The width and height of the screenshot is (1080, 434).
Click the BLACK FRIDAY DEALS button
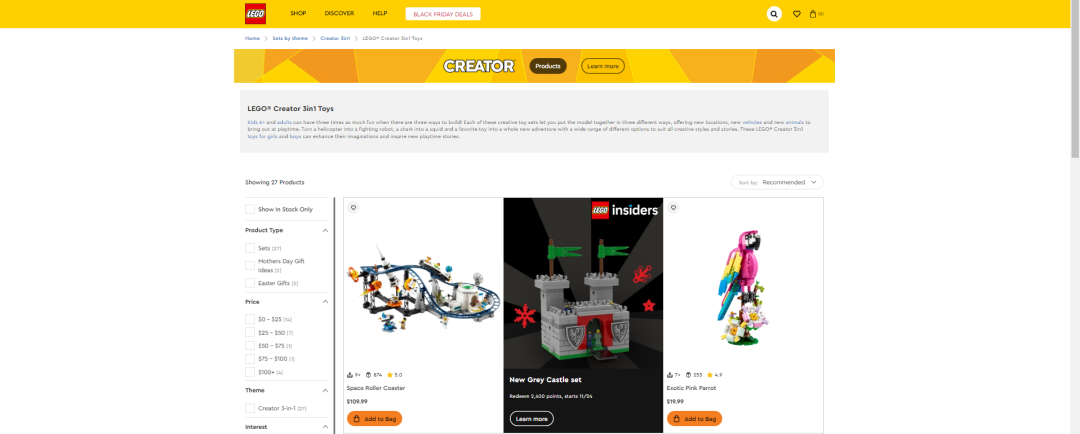[443, 14]
